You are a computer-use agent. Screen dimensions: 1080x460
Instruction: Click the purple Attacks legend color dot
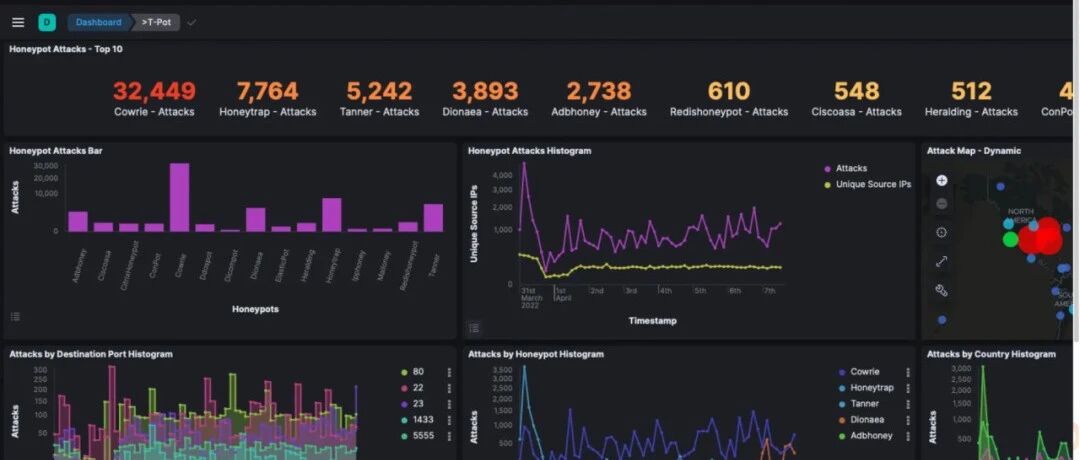coord(827,169)
